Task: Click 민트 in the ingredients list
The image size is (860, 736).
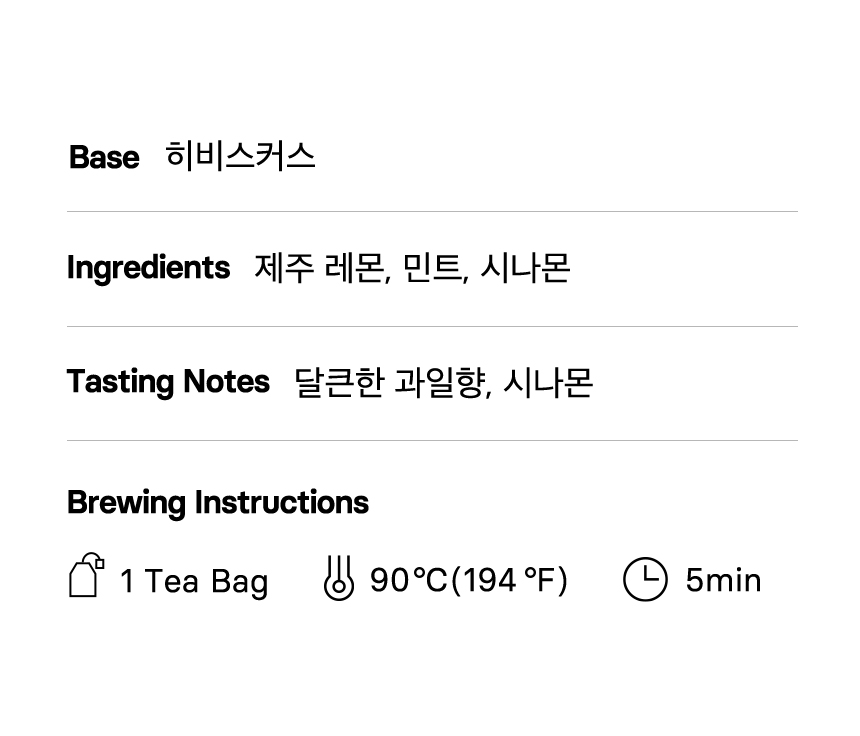Action: 433,268
